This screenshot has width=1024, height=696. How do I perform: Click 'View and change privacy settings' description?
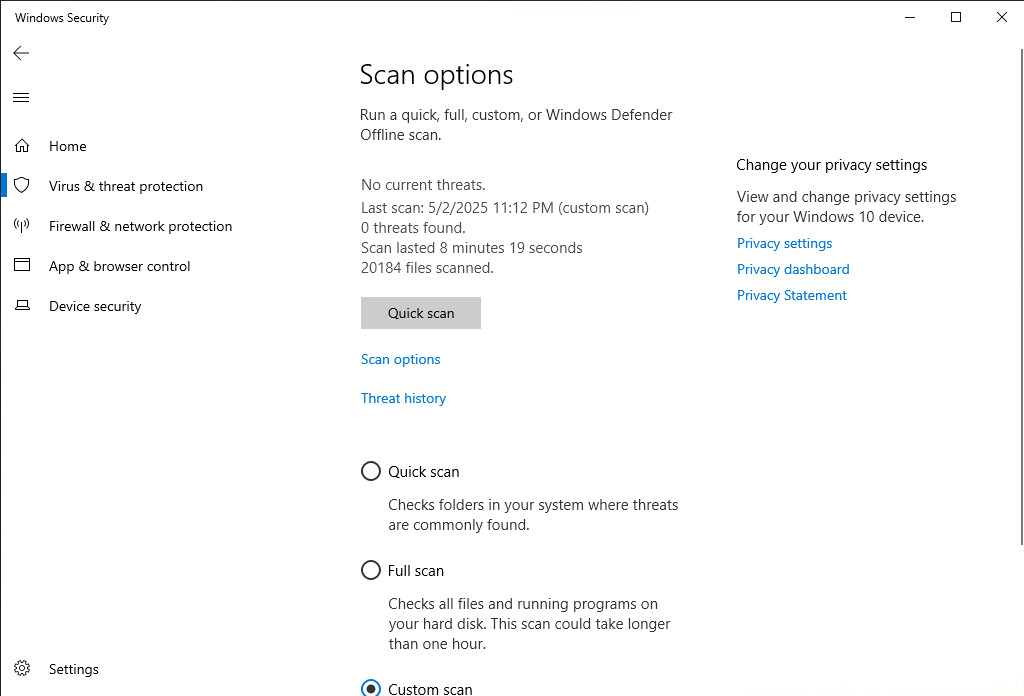pyautogui.click(x=846, y=207)
